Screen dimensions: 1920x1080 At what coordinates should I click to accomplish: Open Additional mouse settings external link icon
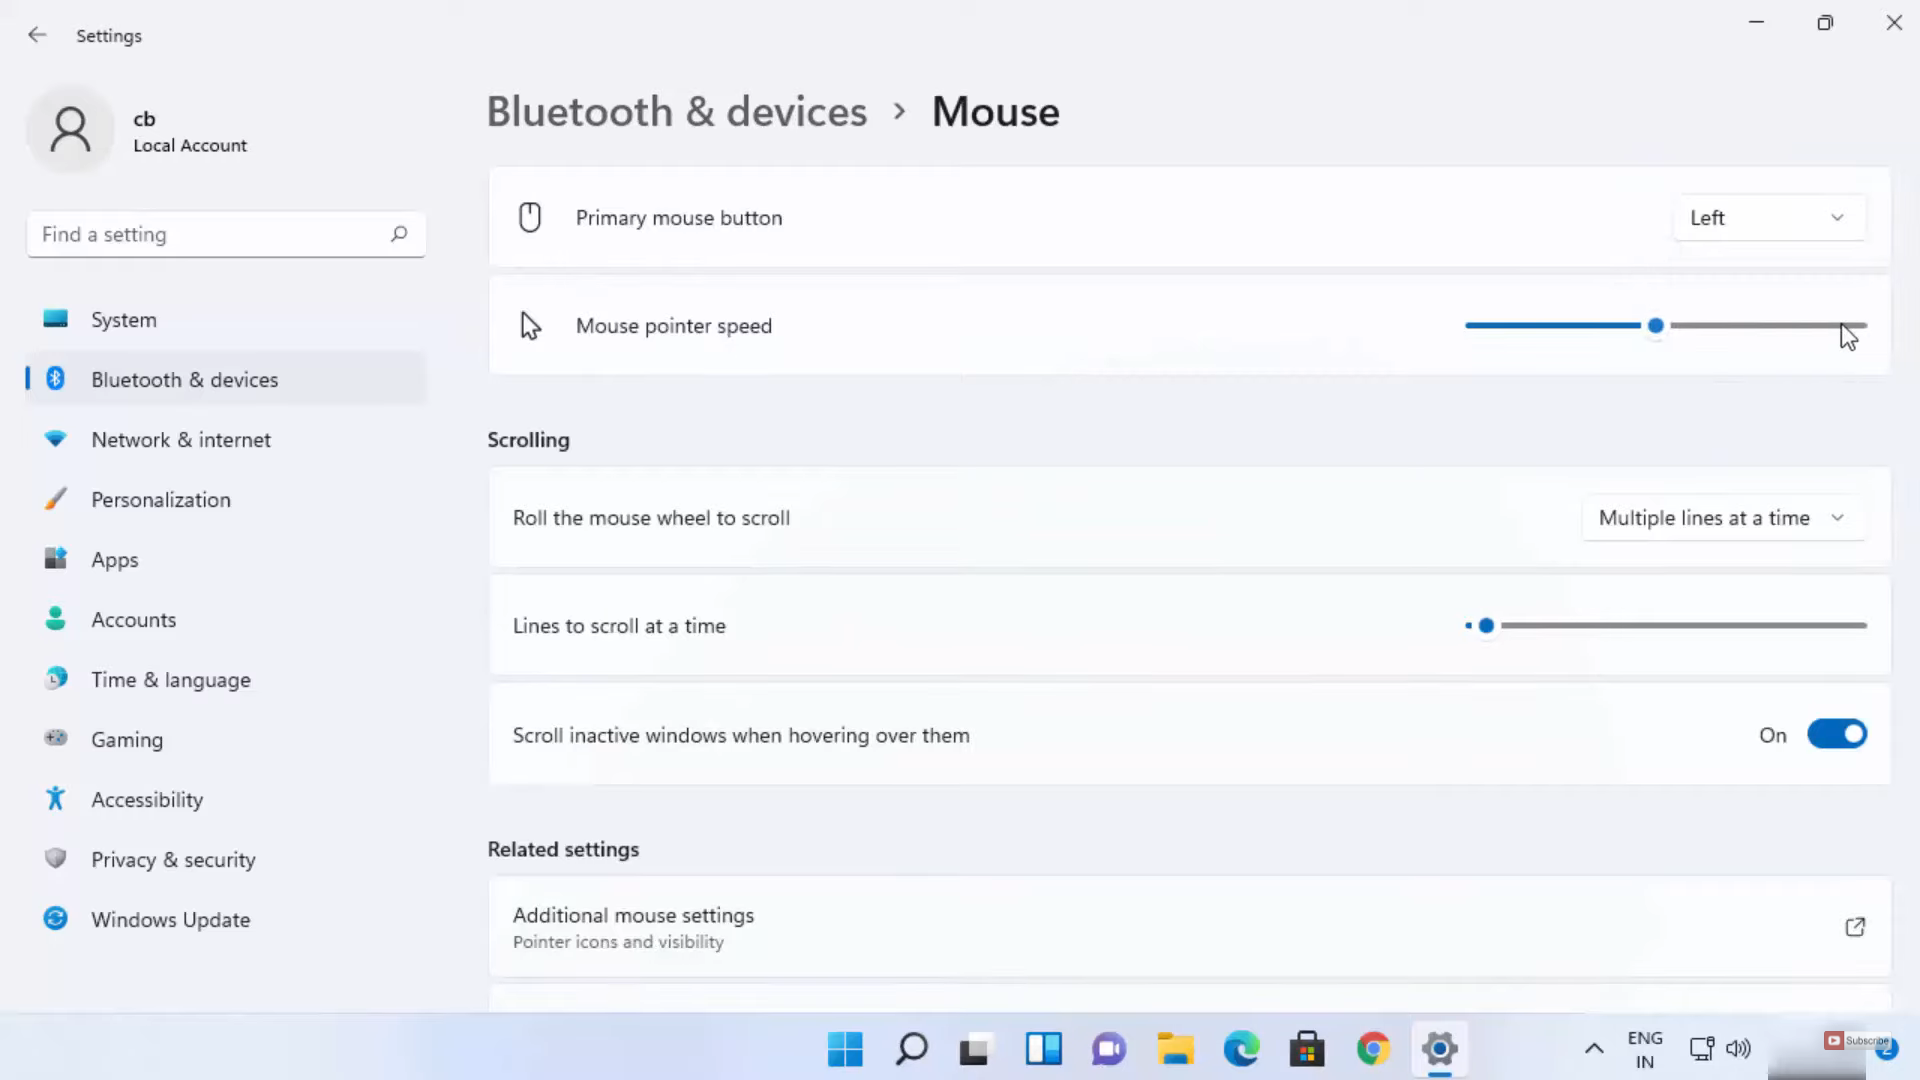point(1854,927)
